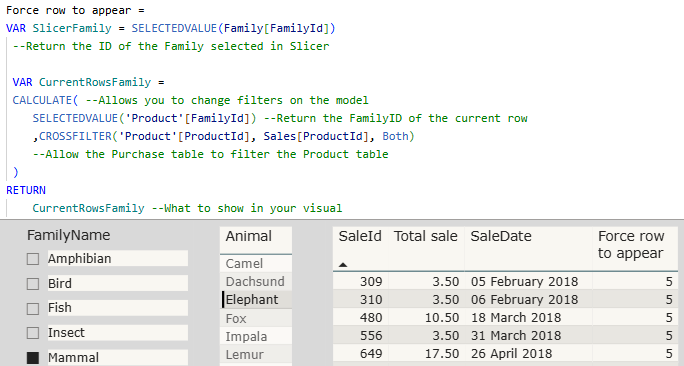Screen dimensions: 684x366
Task: Place cursor on measure name line 'Force row to appear ='
Action: (x=75, y=10)
